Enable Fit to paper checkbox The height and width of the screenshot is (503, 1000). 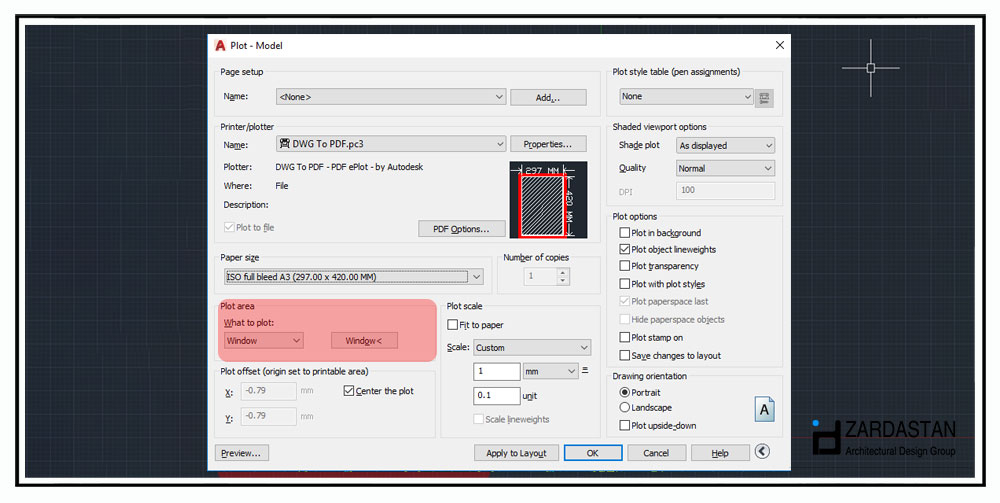(453, 325)
